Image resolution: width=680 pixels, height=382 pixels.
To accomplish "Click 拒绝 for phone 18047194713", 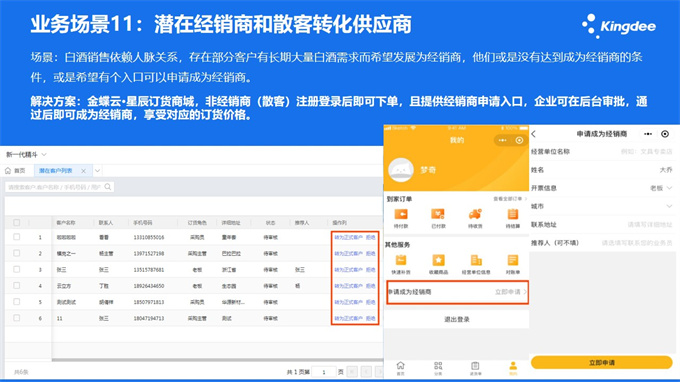I will pos(371,318).
